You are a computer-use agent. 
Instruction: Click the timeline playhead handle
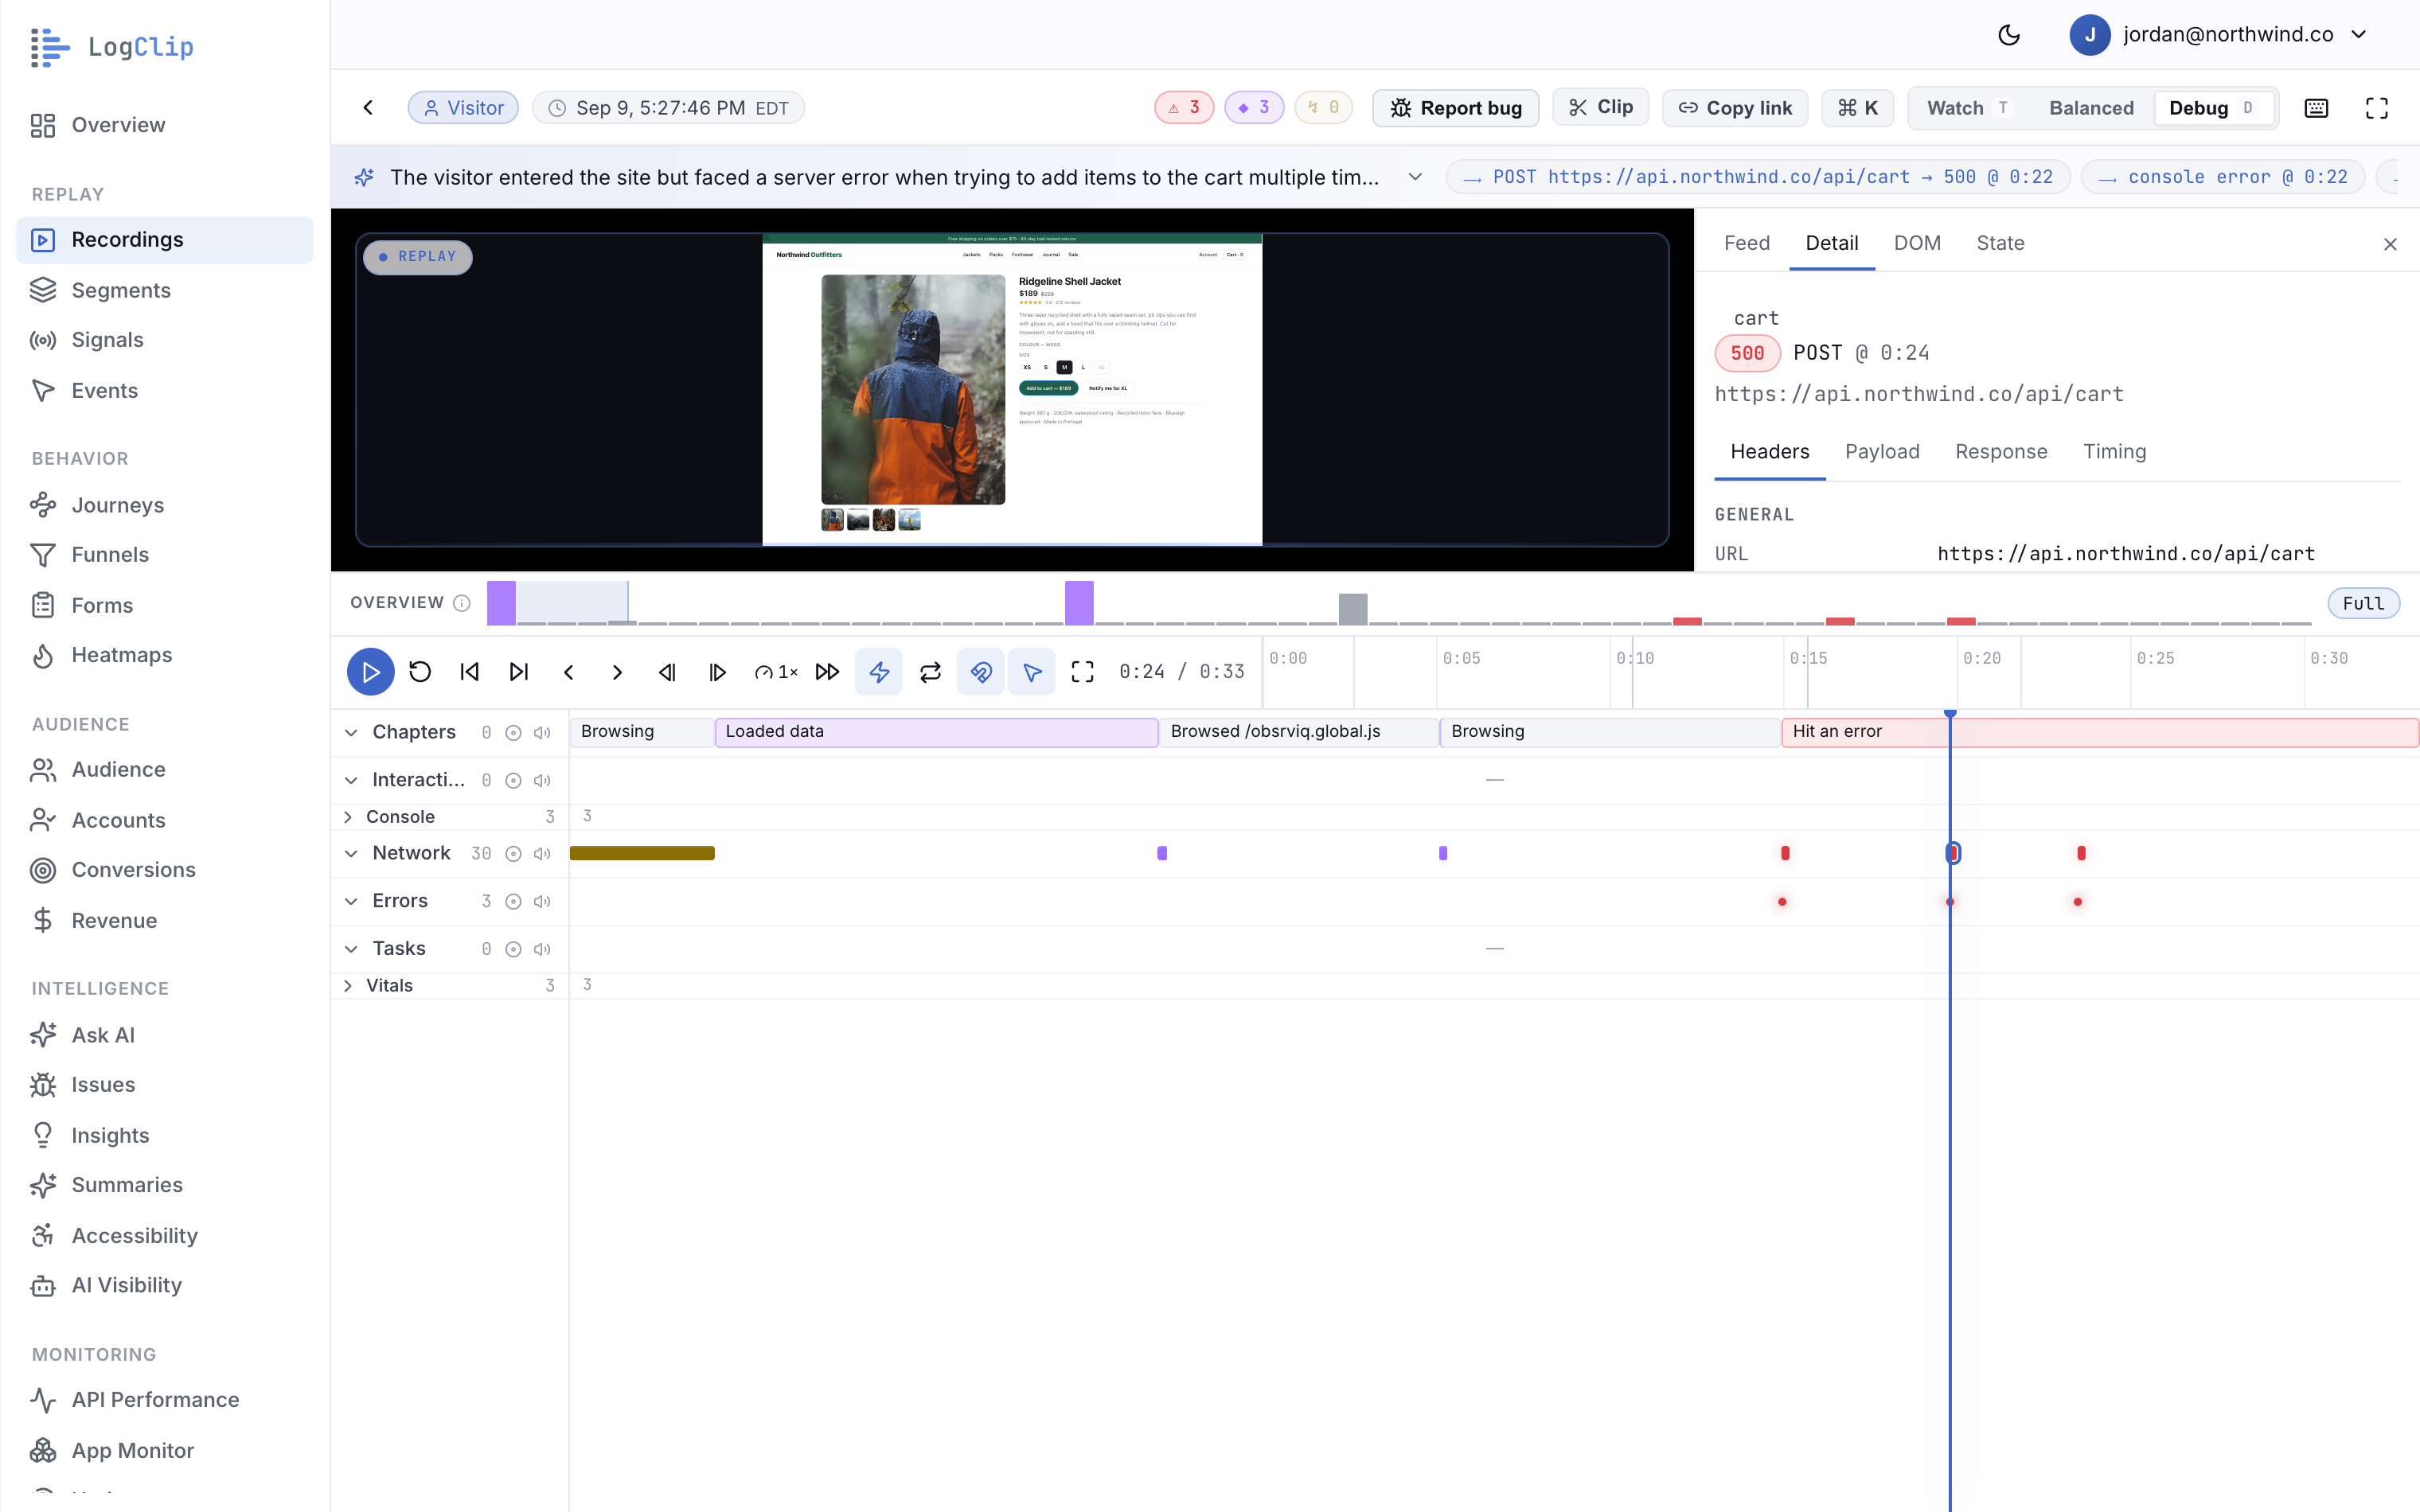[x=1950, y=714]
